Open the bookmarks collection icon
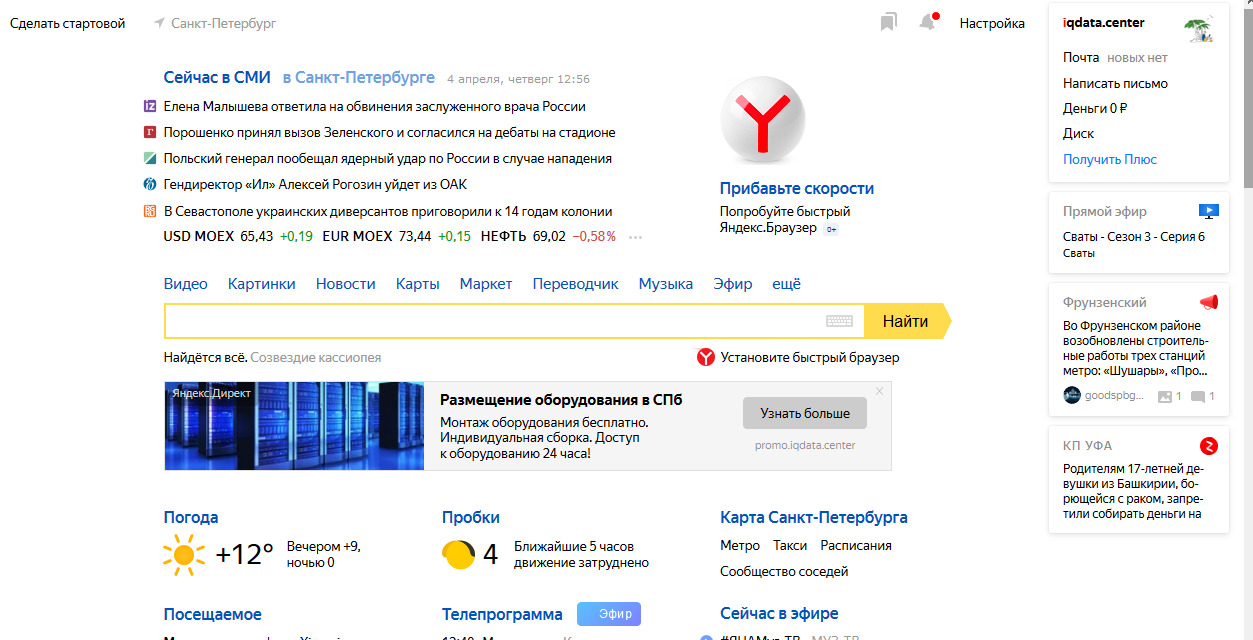The height and width of the screenshot is (640, 1253). 888,22
